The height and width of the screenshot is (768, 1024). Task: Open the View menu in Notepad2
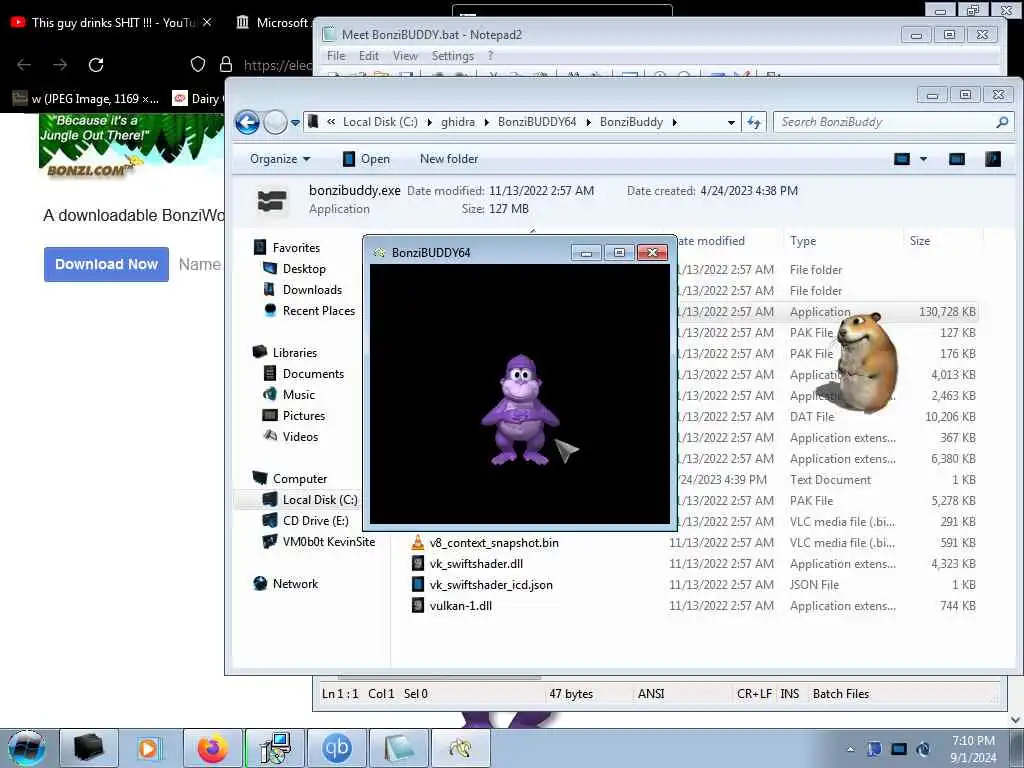tap(405, 56)
